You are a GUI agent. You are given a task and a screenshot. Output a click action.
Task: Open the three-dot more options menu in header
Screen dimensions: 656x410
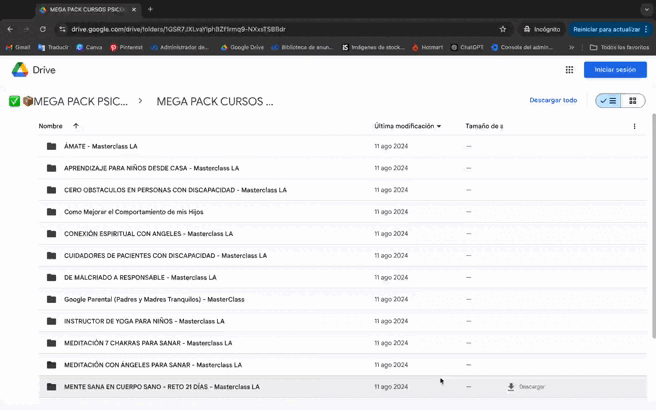(634, 126)
